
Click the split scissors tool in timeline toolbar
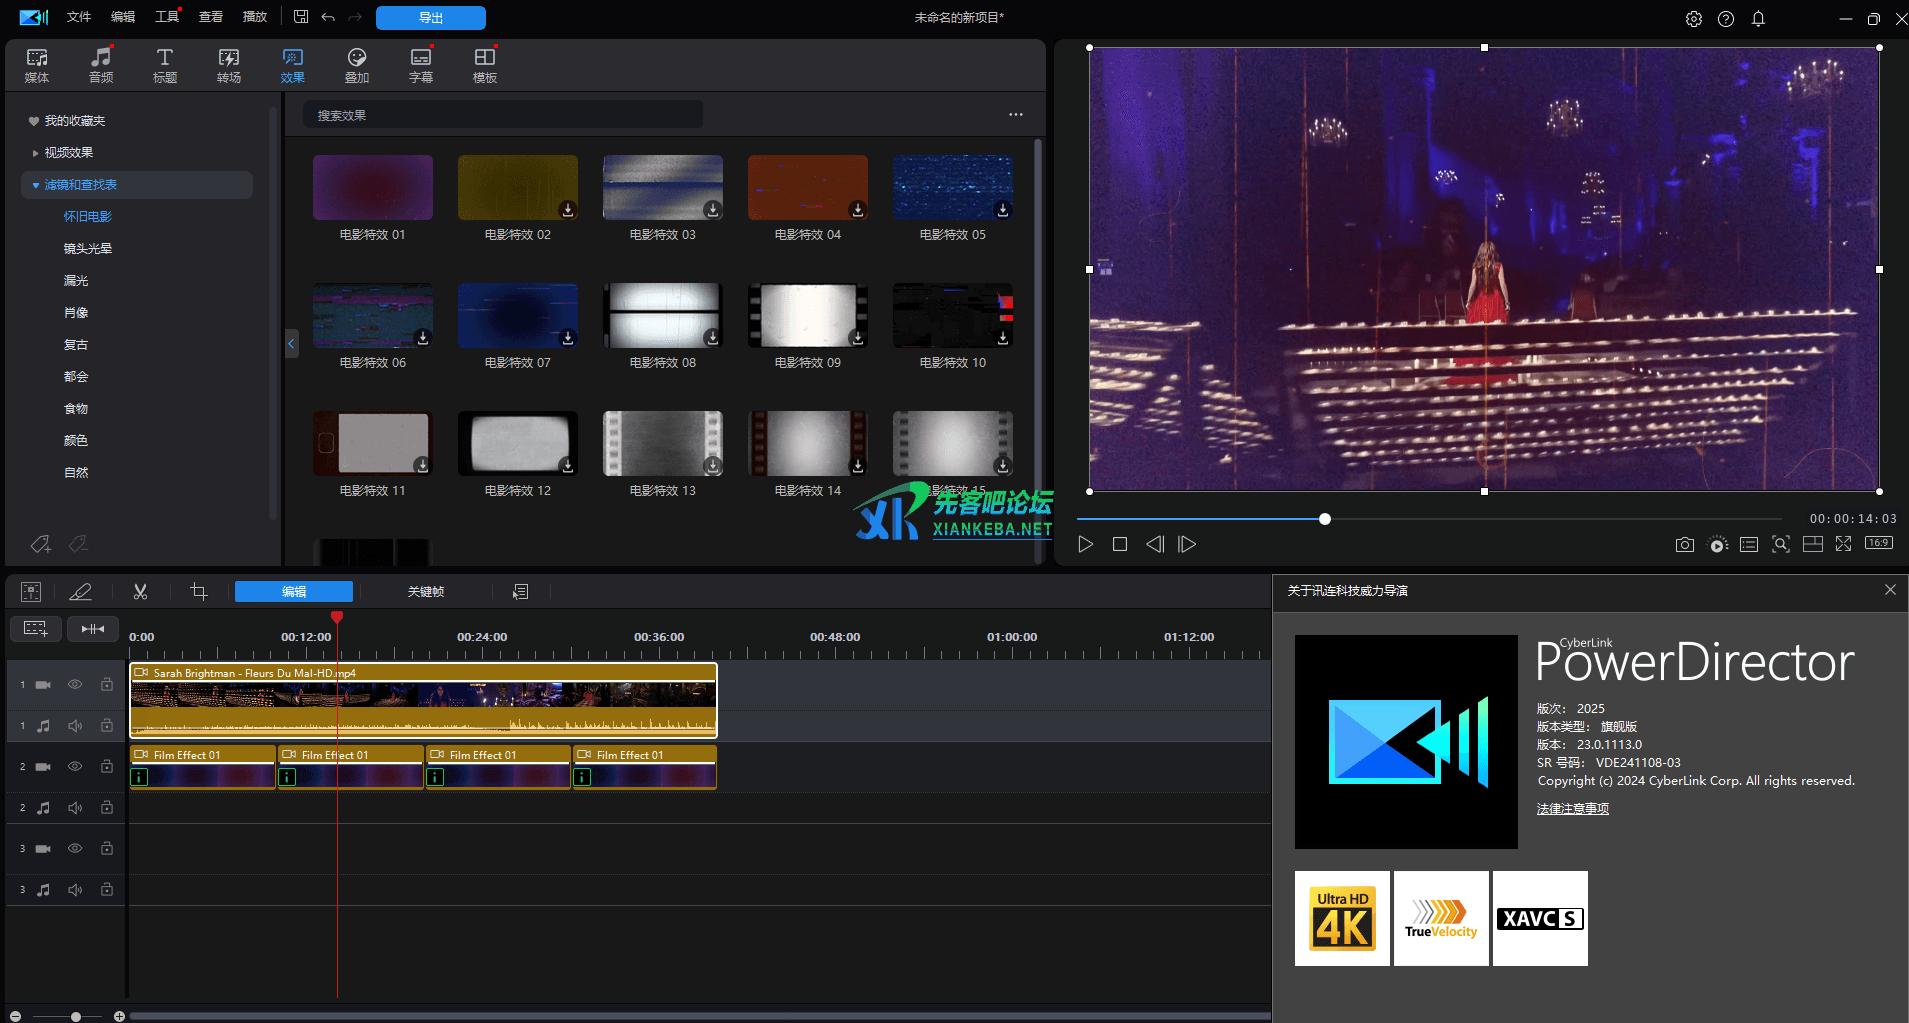pos(140,592)
